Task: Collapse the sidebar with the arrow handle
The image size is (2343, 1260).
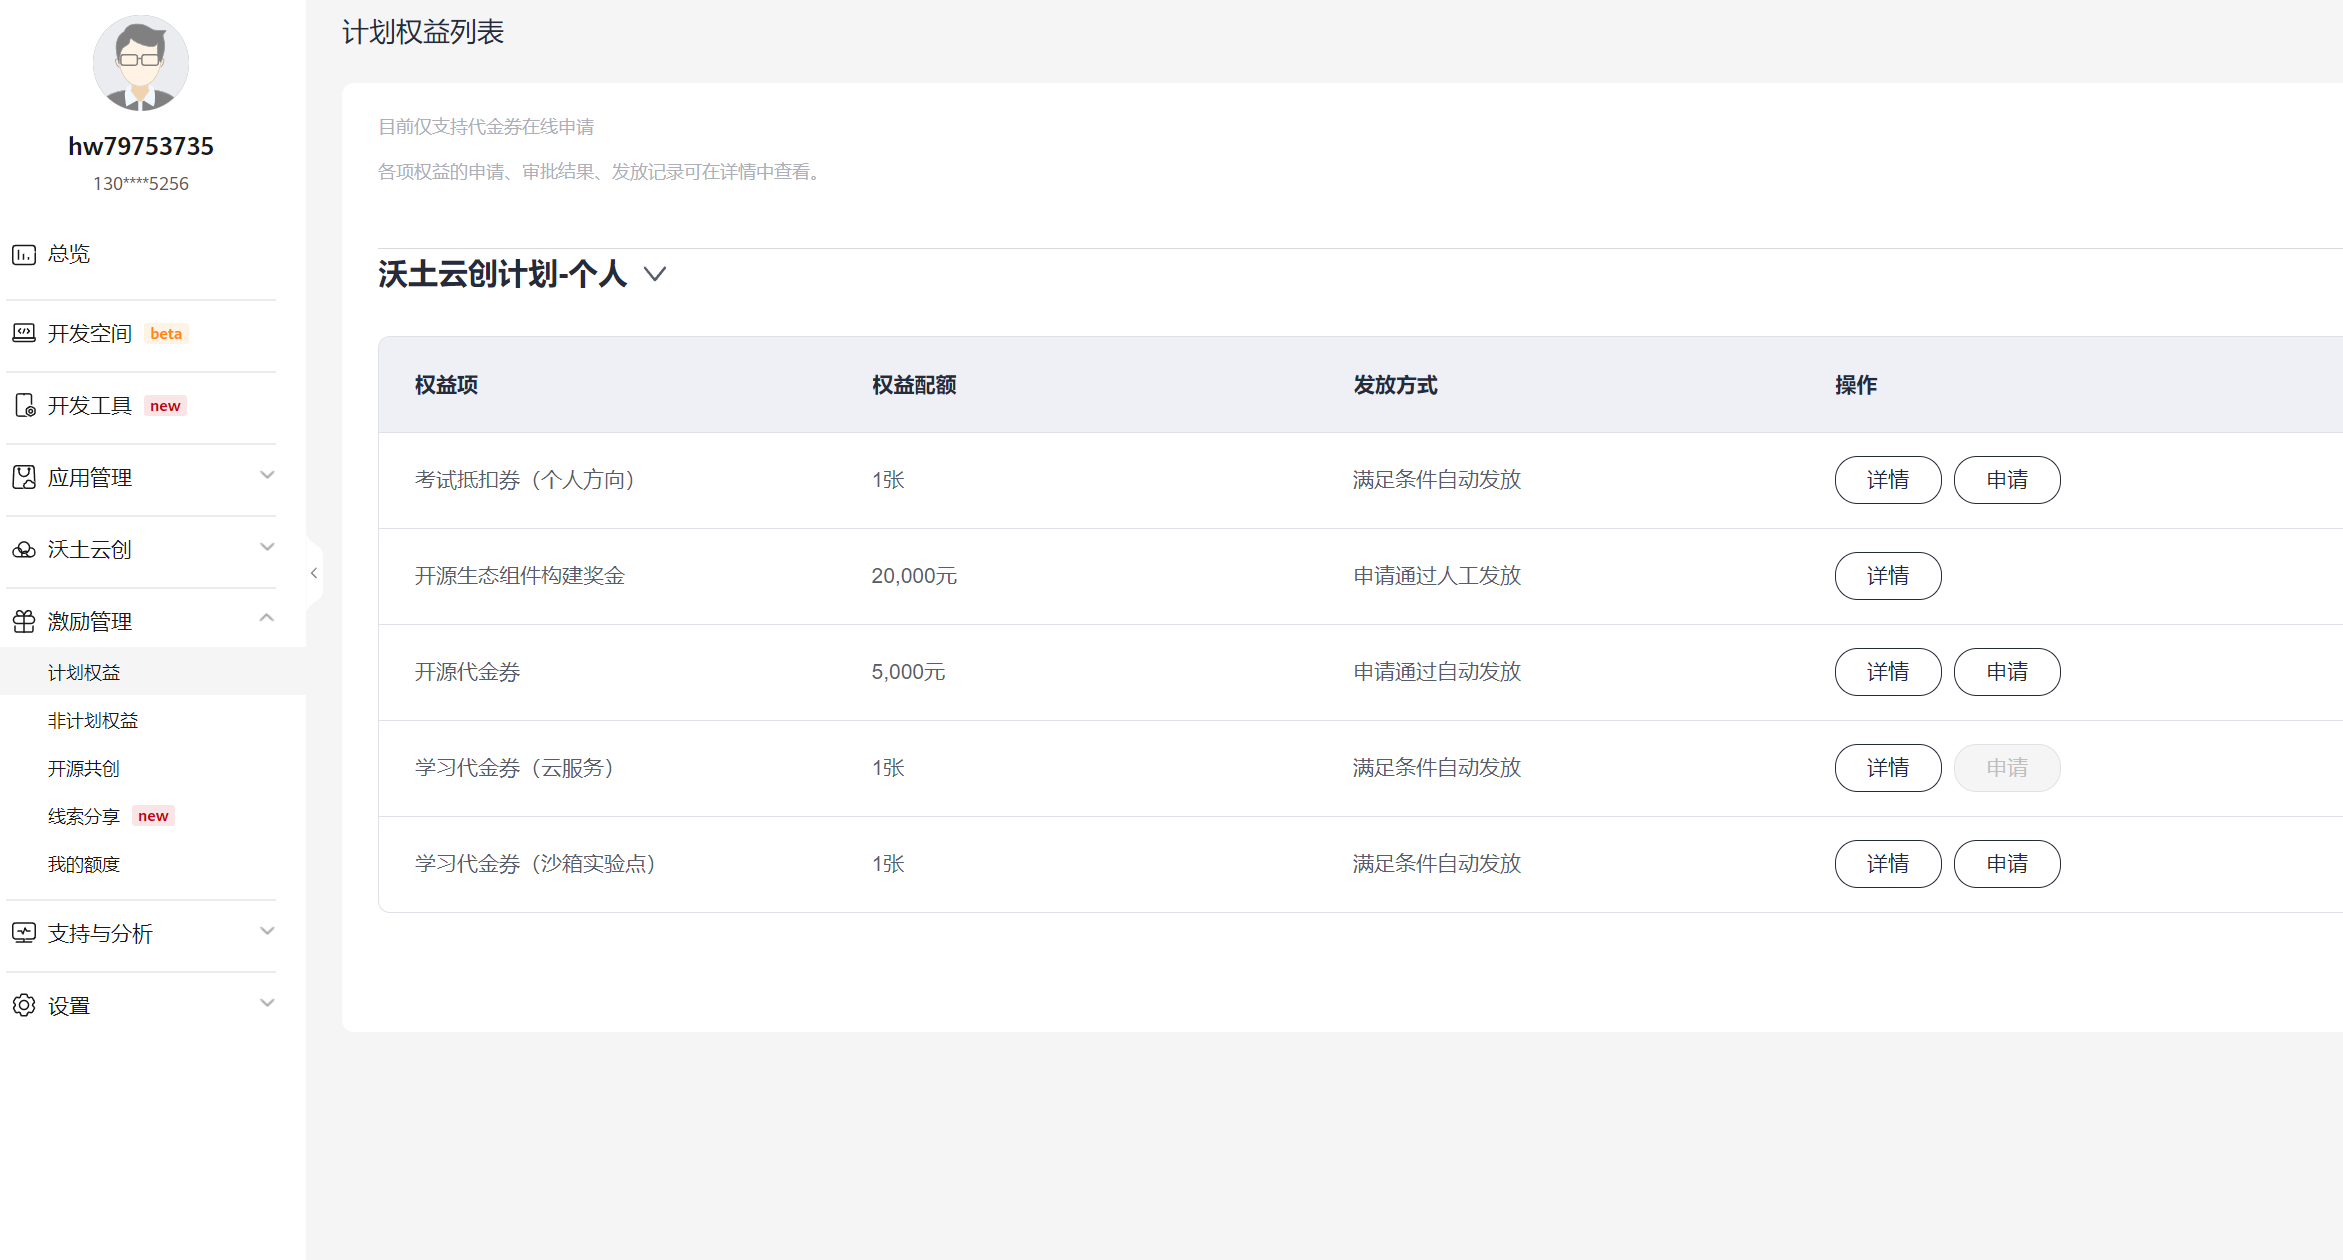Action: pos(314,573)
